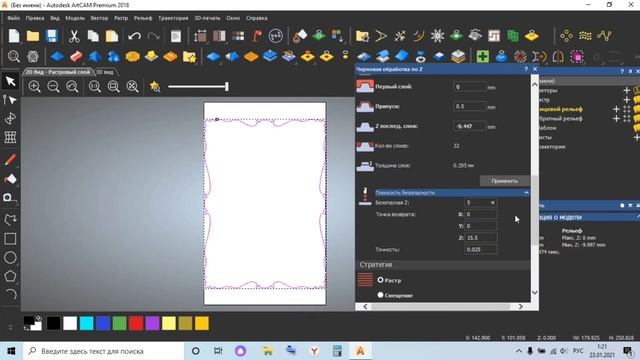
Task: Open the ArtCAM icon in the taskbar
Action: point(360,351)
